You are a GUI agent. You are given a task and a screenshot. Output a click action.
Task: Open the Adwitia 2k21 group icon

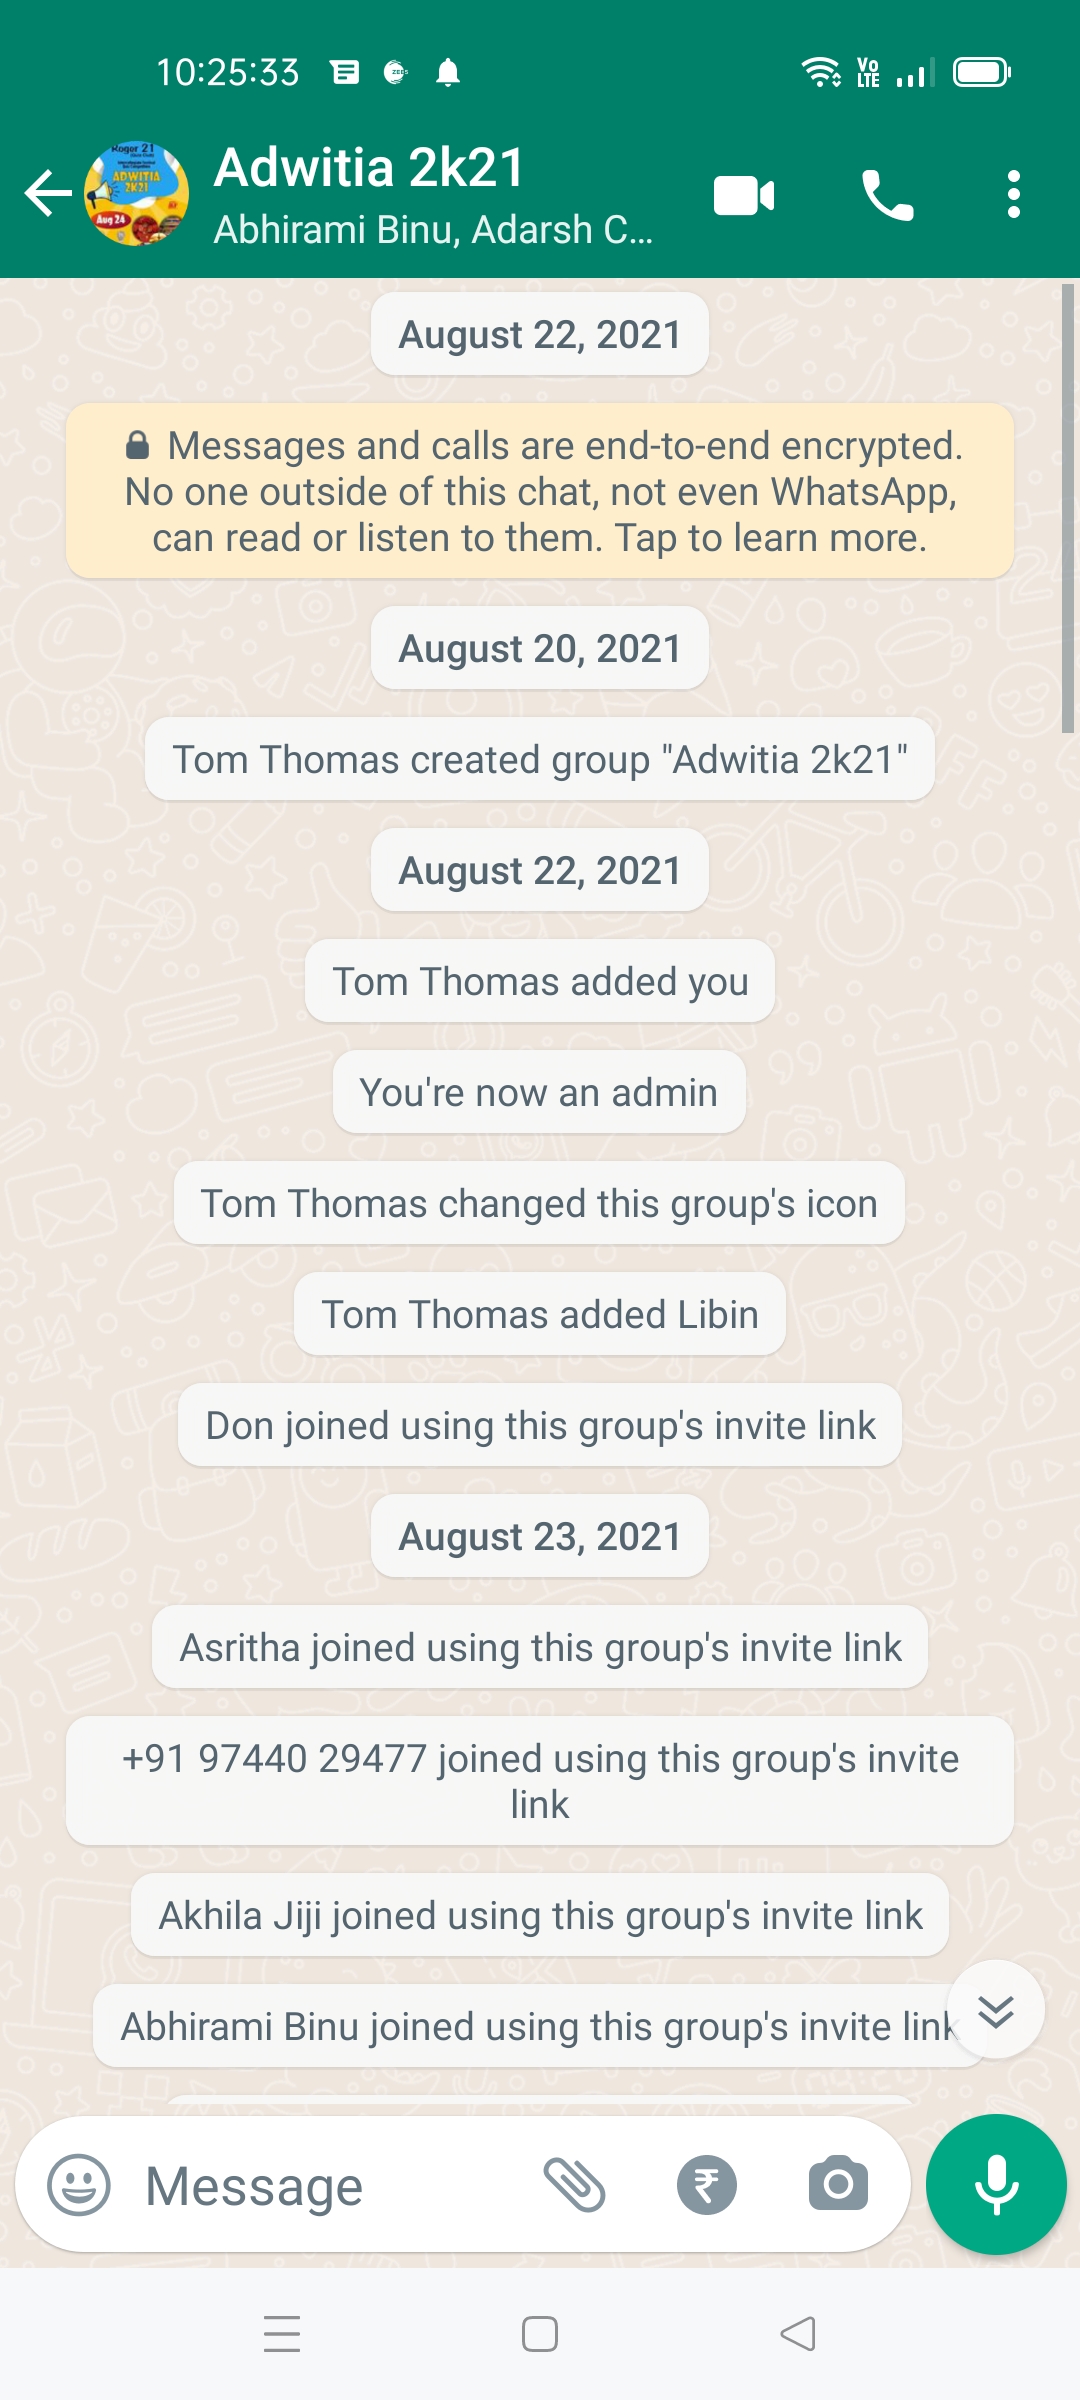(137, 194)
